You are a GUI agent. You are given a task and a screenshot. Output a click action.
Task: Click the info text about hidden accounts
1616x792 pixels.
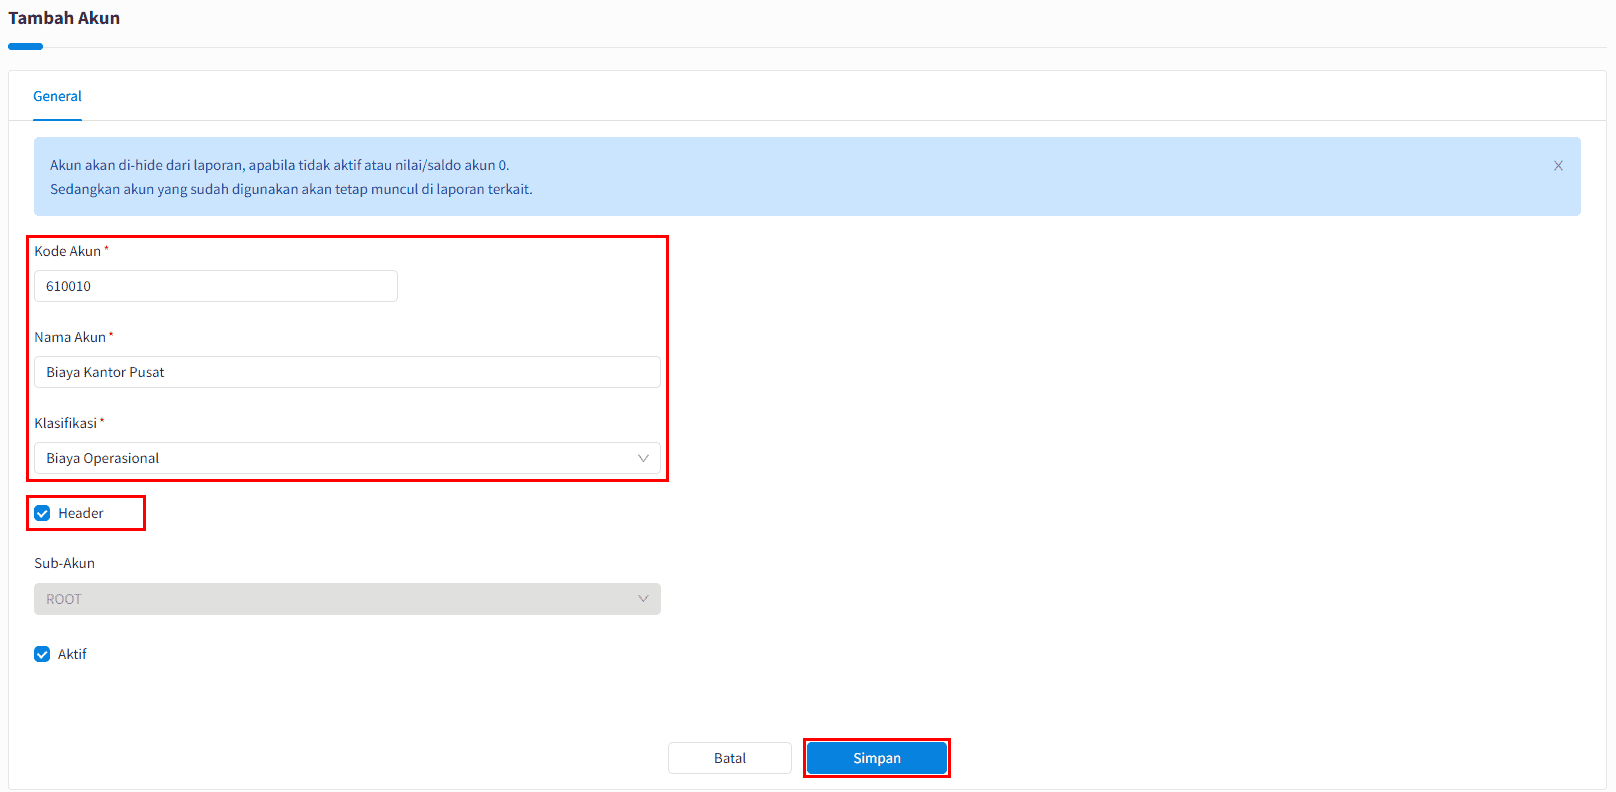point(291,177)
